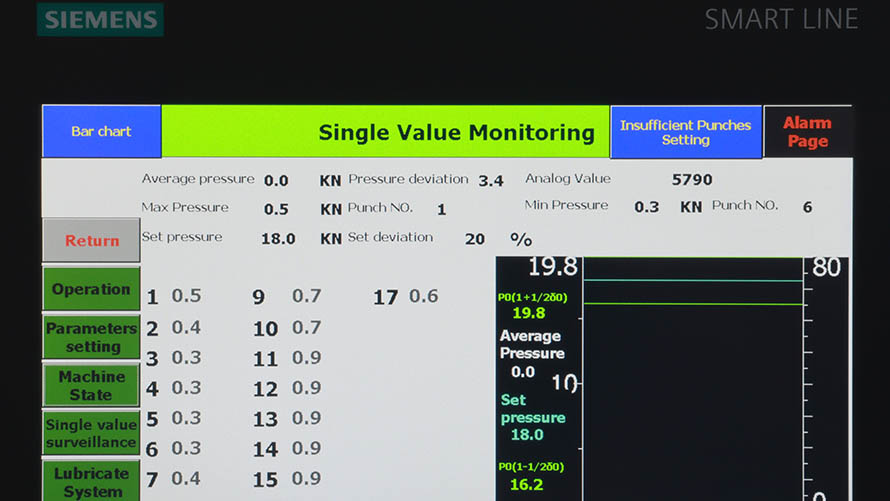Open the Lubricate System page
The width and height of the screenshot is (890, 501).
91,481
